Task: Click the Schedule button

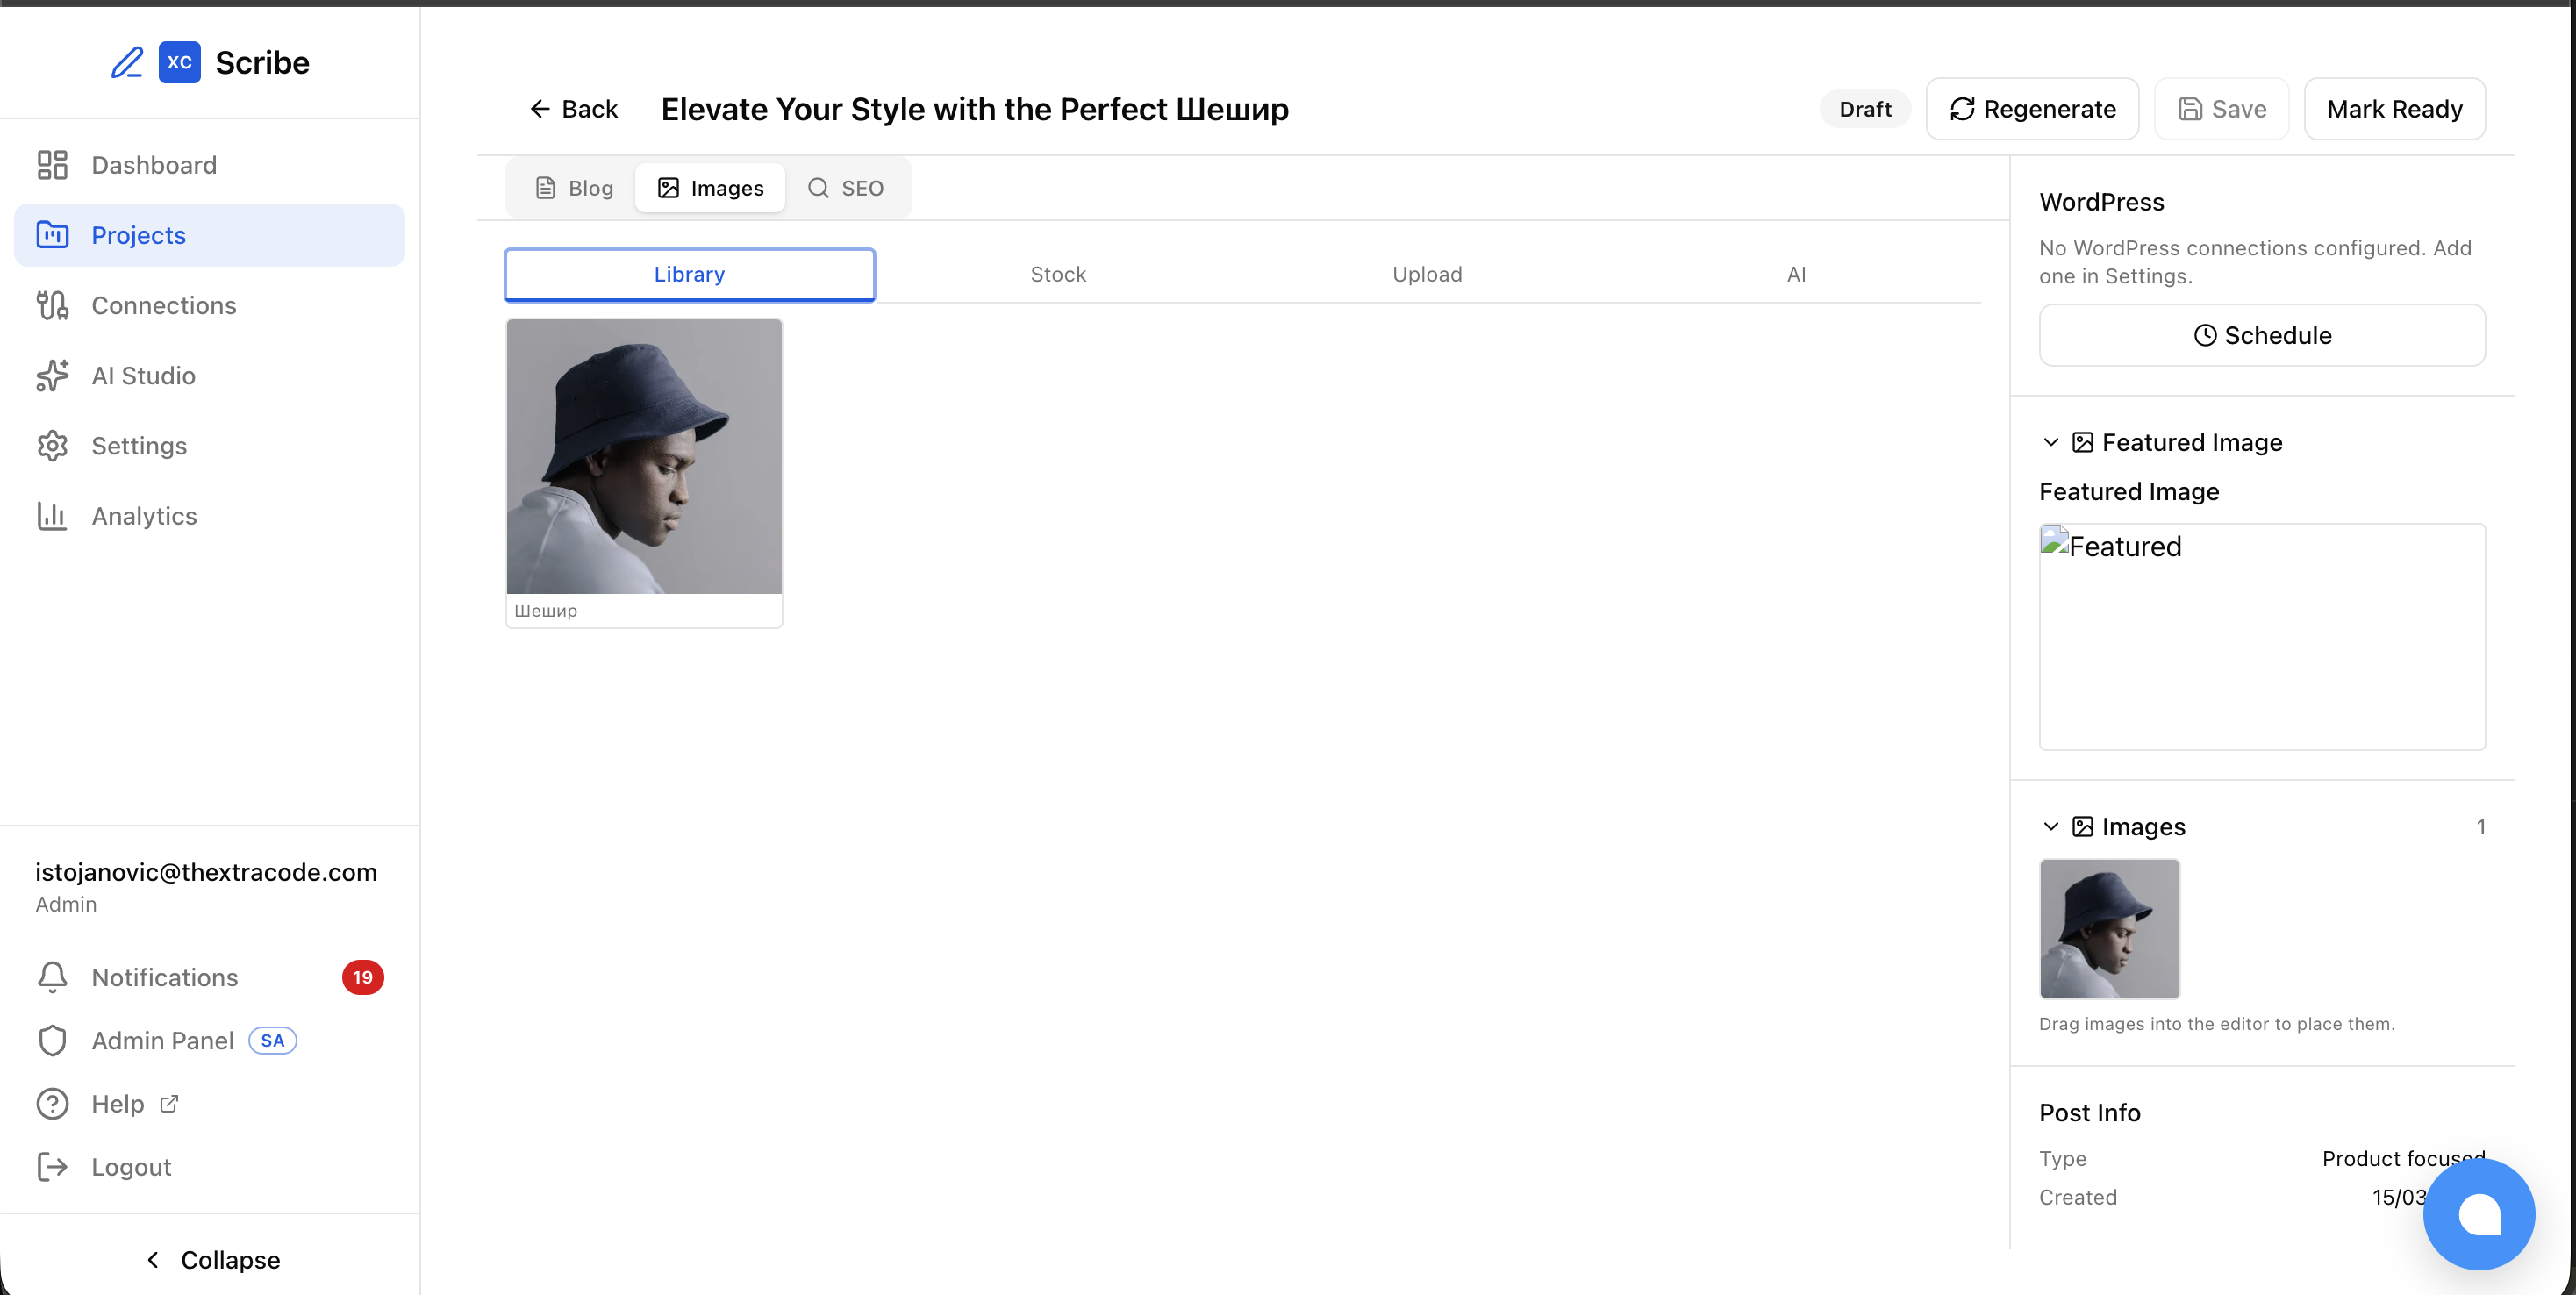Action: pyautogui.click(x=2262, y=335)
